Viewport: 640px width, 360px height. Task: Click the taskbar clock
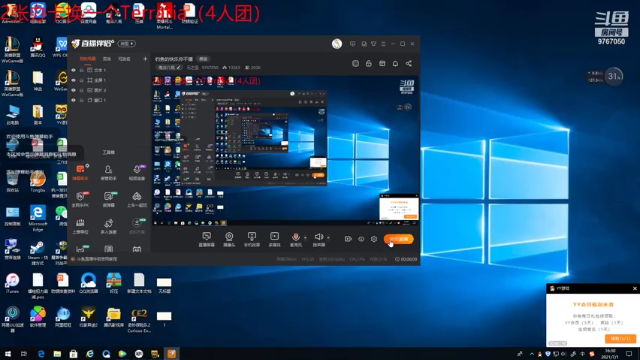pos(610,354)
